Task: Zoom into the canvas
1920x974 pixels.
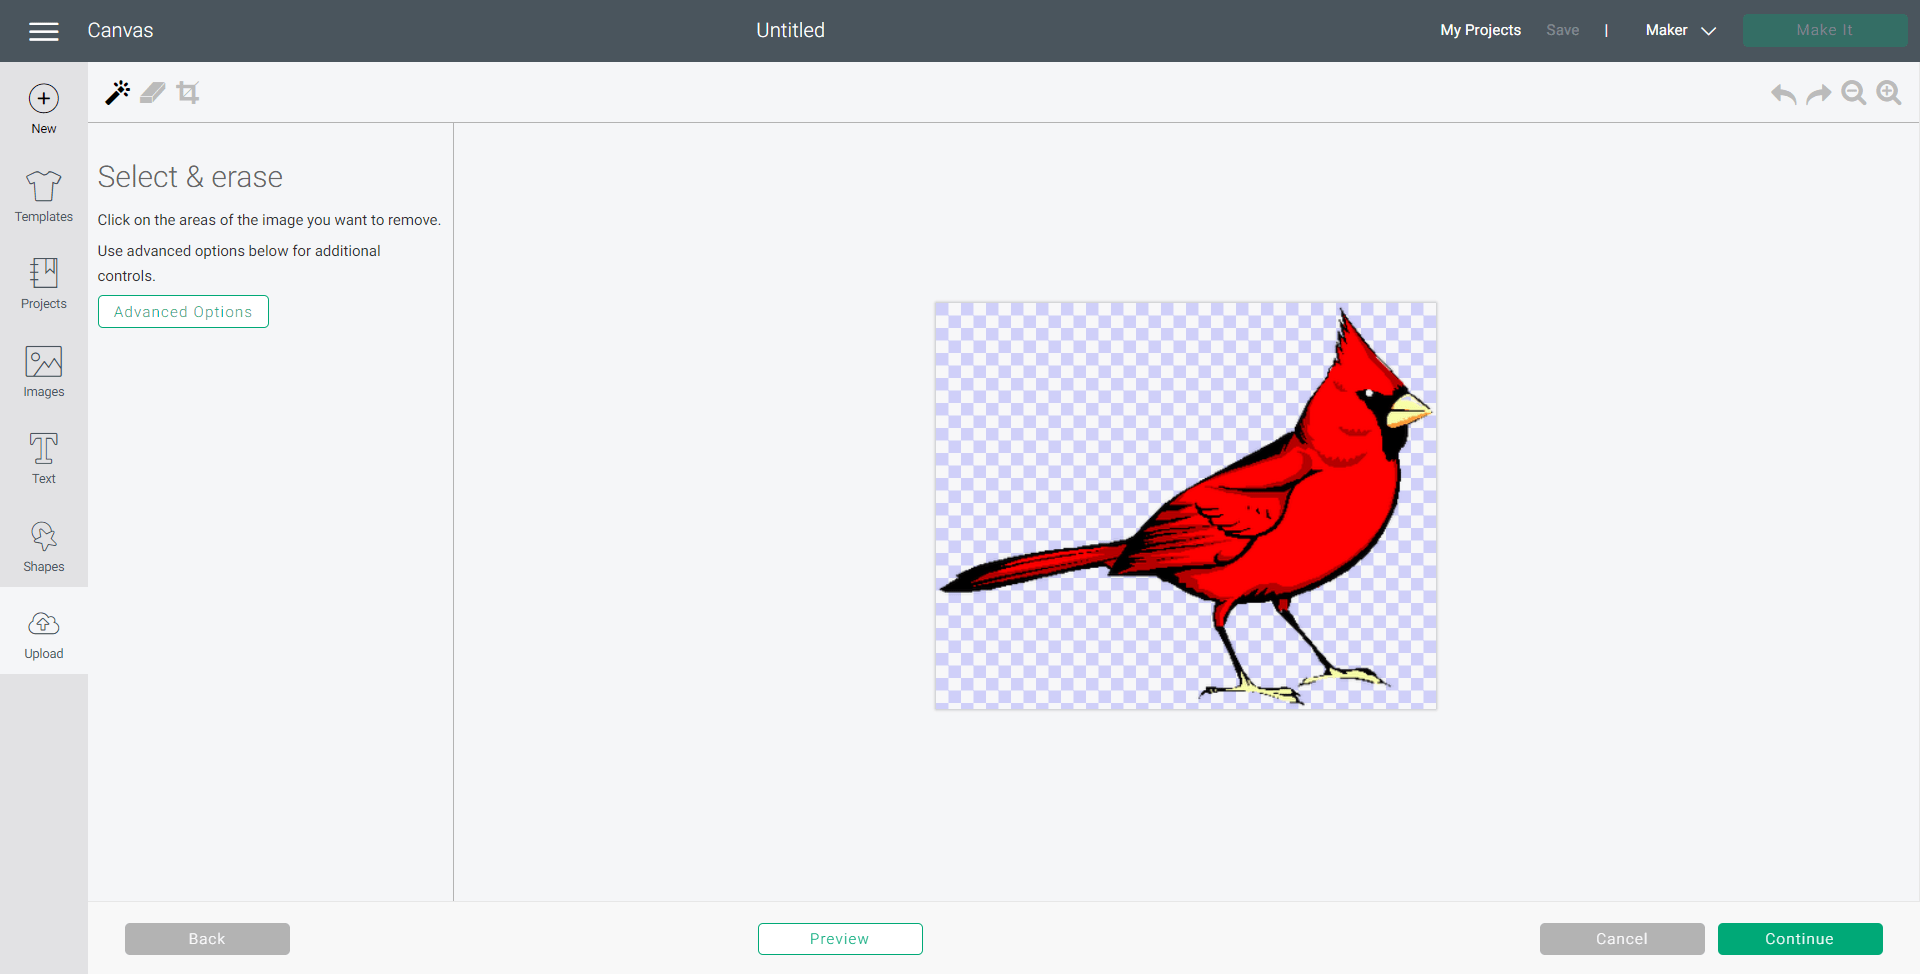Action: pyautogui.click(x=1889, y=93)
